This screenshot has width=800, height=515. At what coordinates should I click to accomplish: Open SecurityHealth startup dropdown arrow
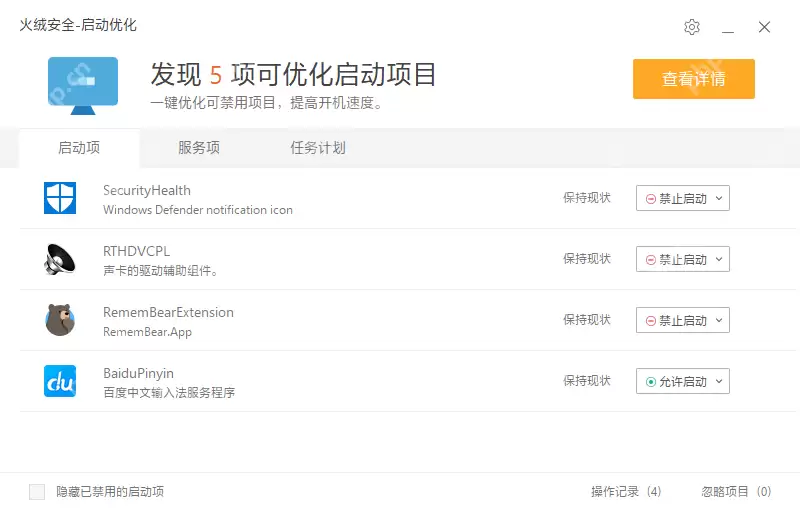coord(719,198)
